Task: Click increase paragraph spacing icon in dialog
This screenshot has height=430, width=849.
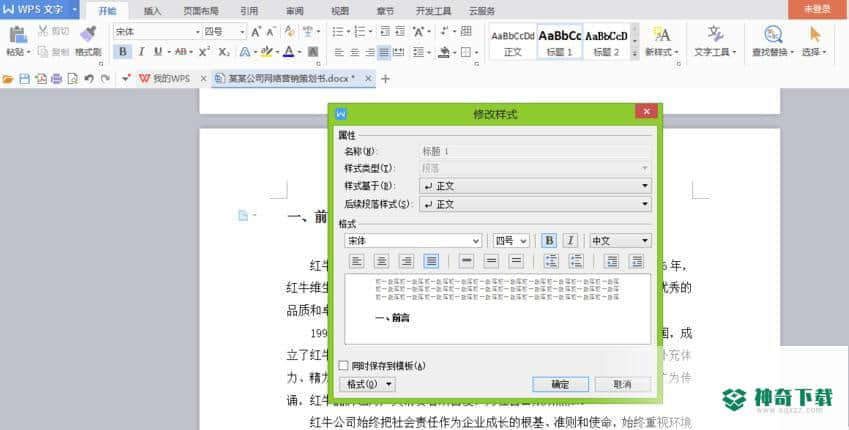Action: point(551,262)
